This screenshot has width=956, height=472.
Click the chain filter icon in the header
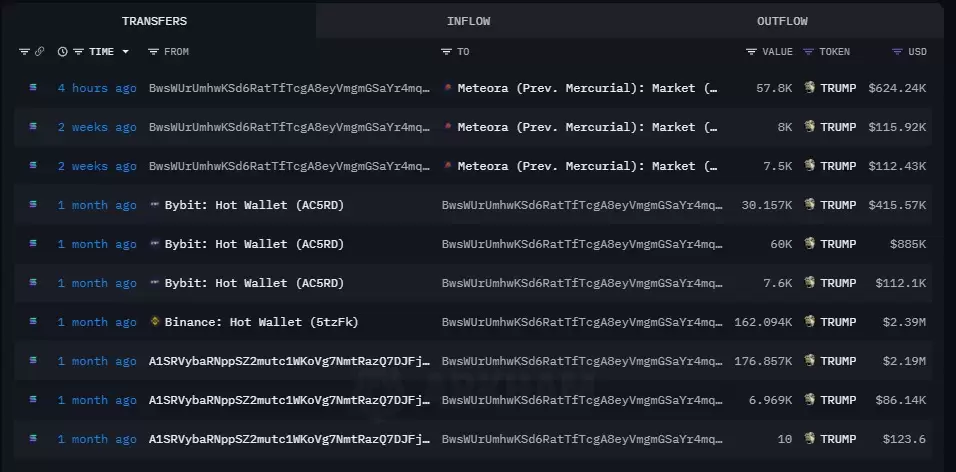pos(24,52)
